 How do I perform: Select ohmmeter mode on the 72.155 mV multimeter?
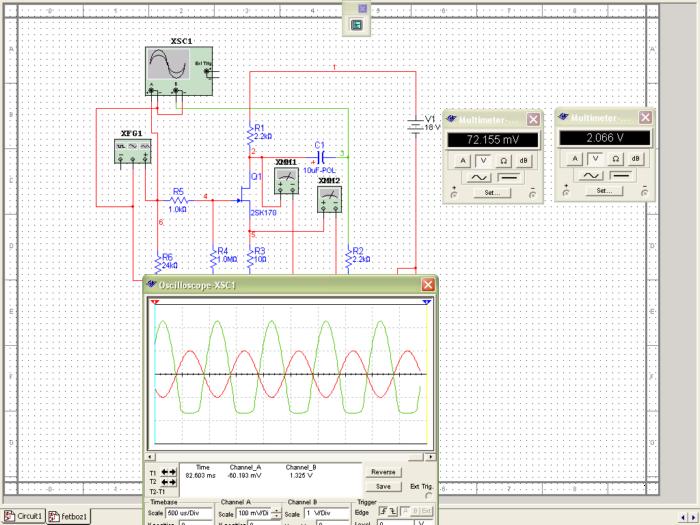point(503,161)
